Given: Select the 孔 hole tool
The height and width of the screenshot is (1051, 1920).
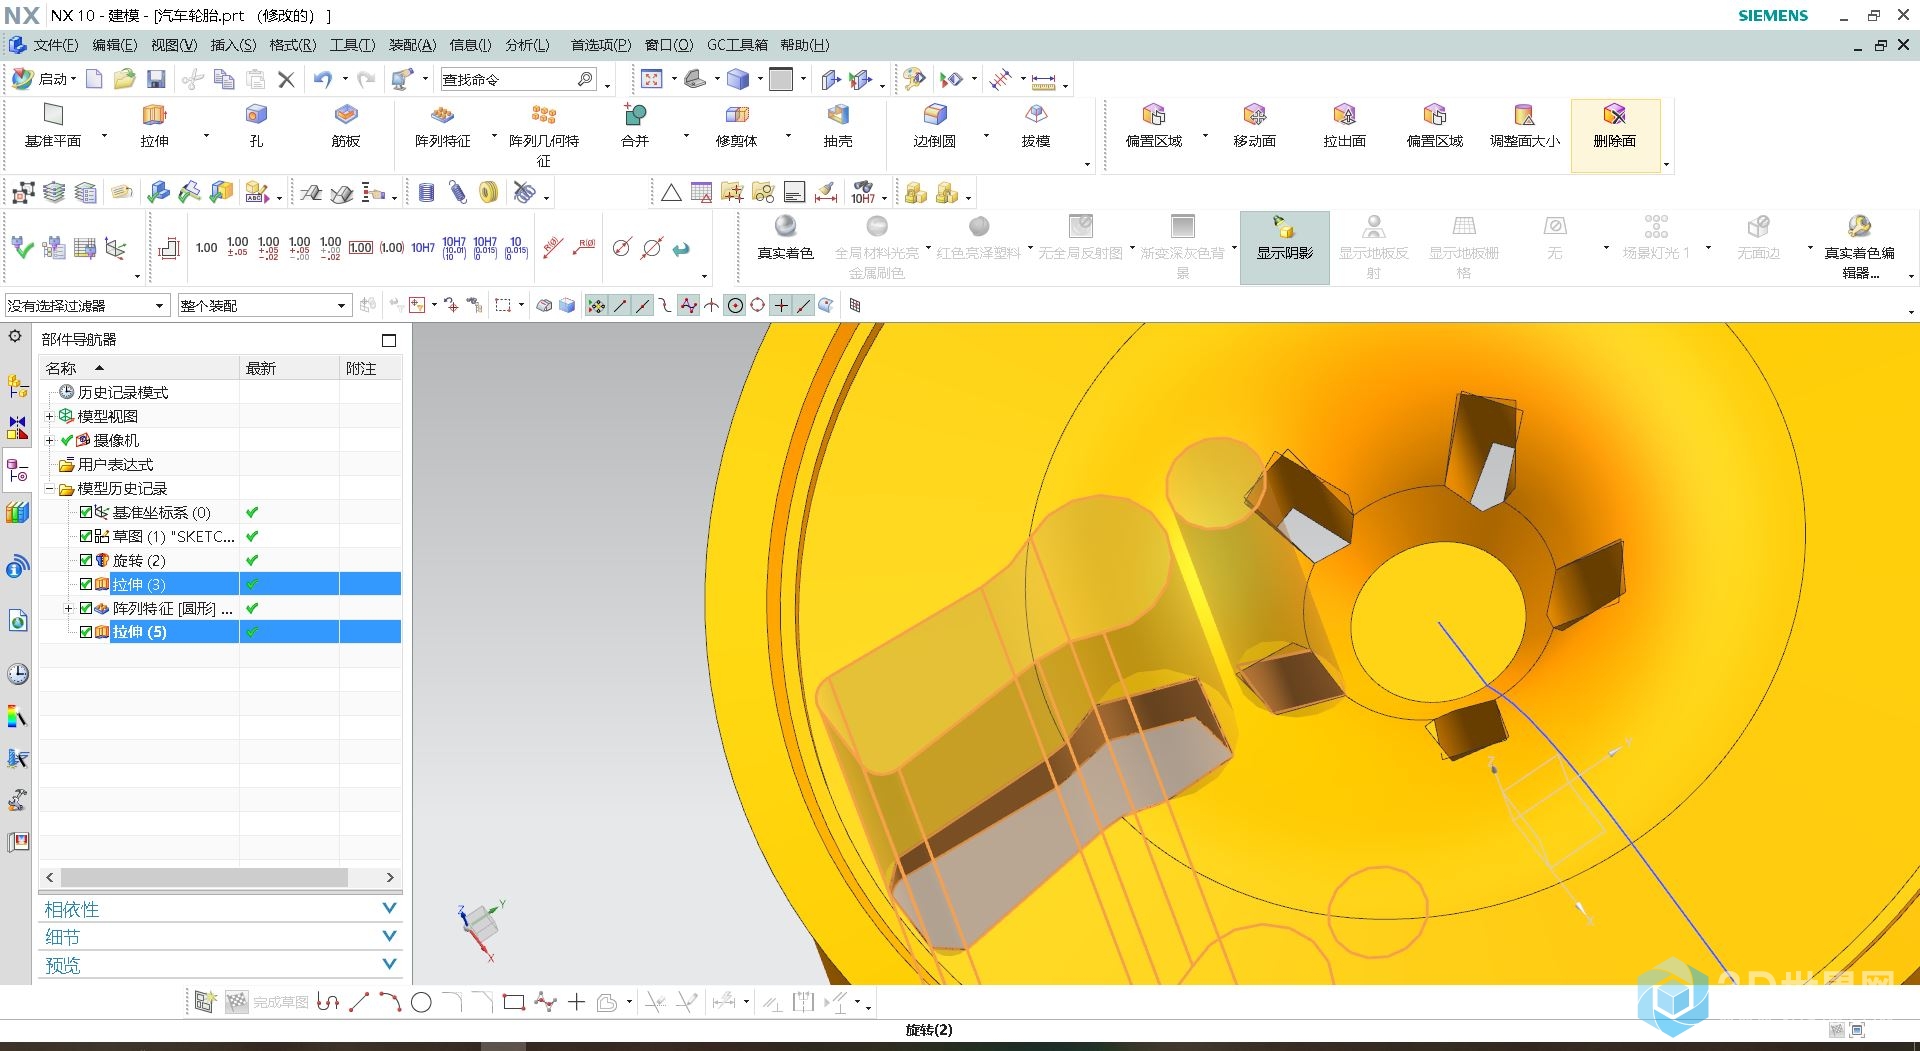Looking at the screenshot, I should click(256, 126).
